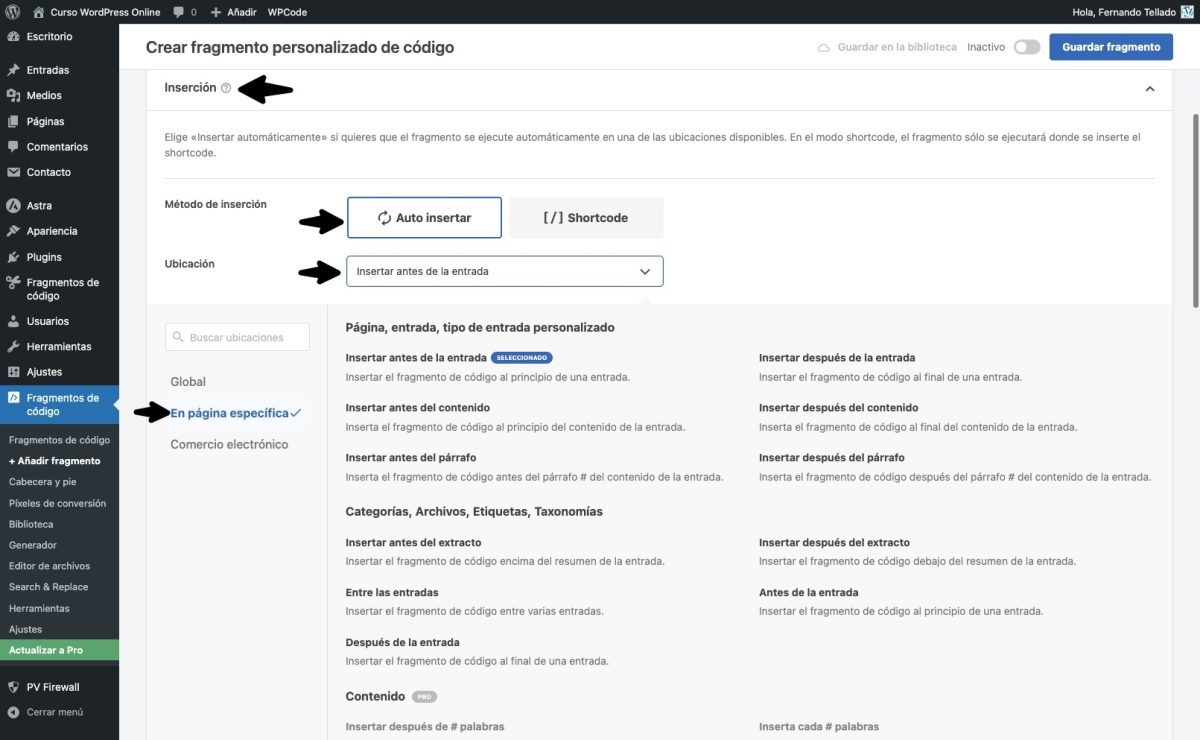Click the Medios media icon
The image size is (1200, 740).
(13, 96)
